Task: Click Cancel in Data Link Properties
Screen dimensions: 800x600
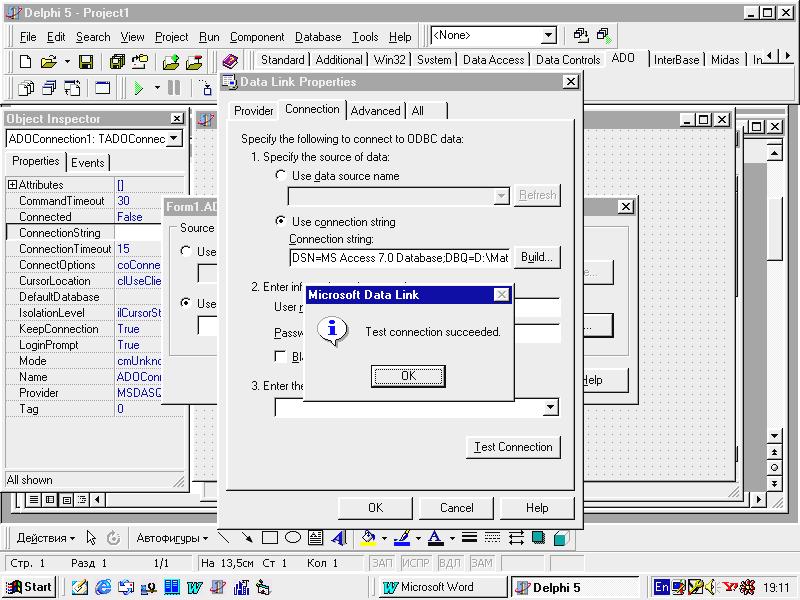Action: (x=457, y=508)
